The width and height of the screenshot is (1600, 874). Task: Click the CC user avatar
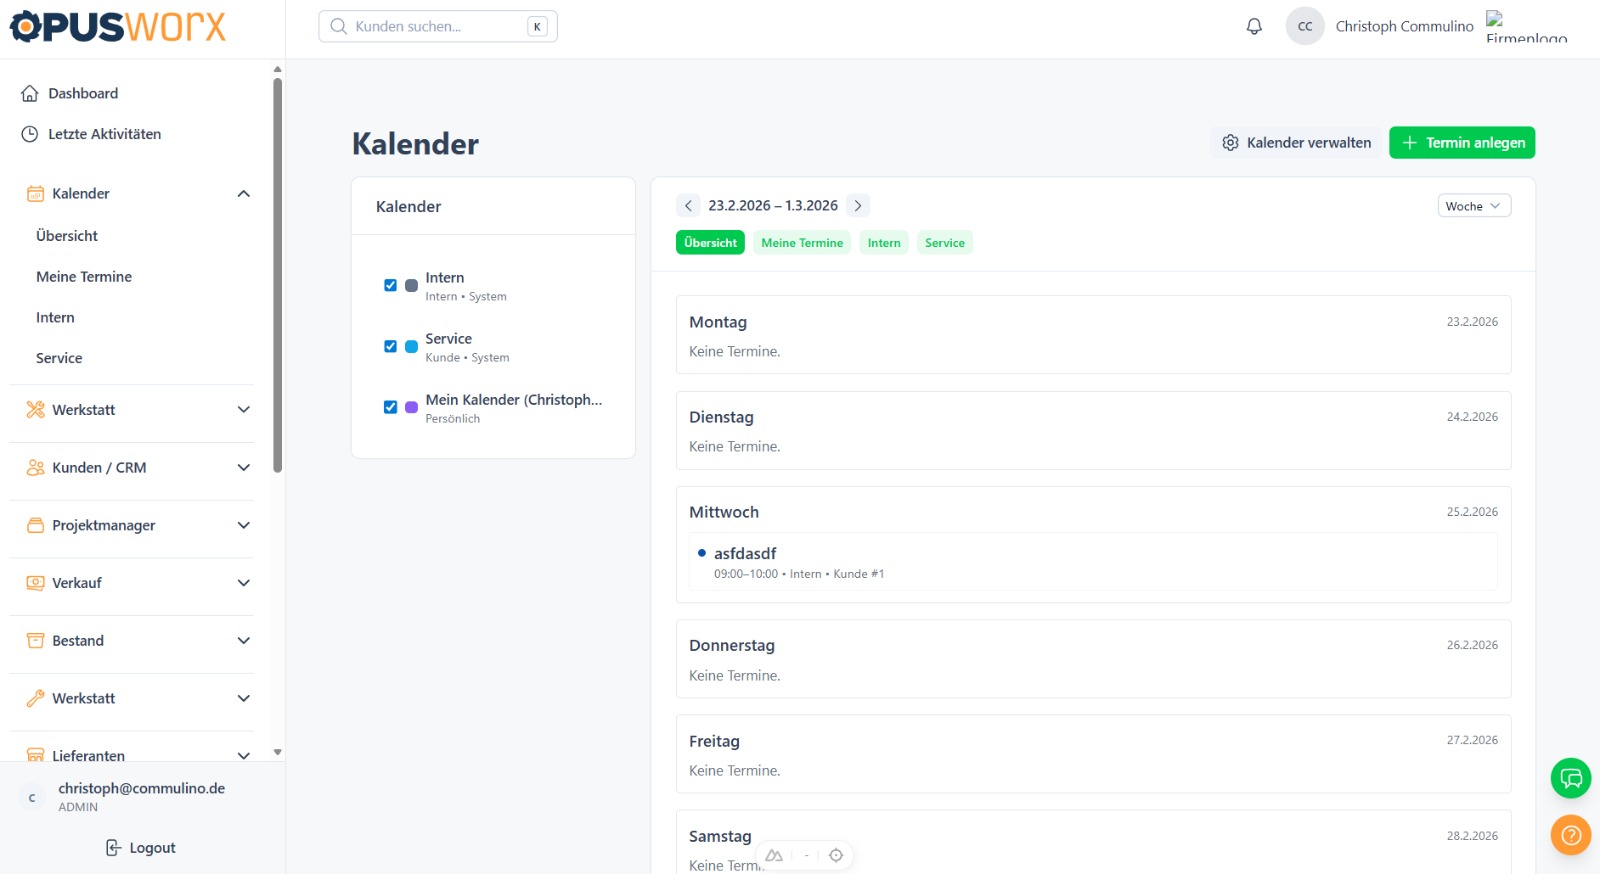(x=1304, y=27)
